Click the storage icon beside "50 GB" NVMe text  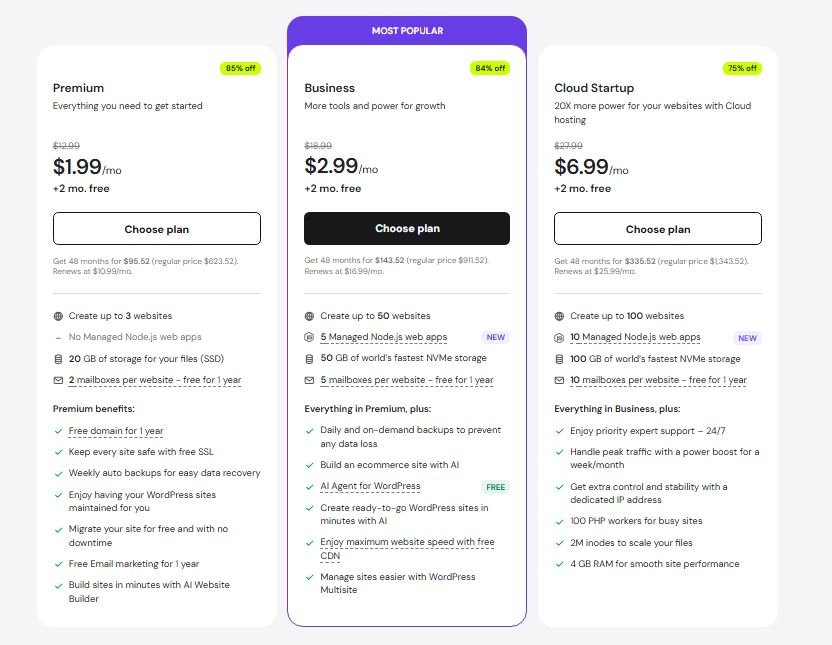pos(309,358)
